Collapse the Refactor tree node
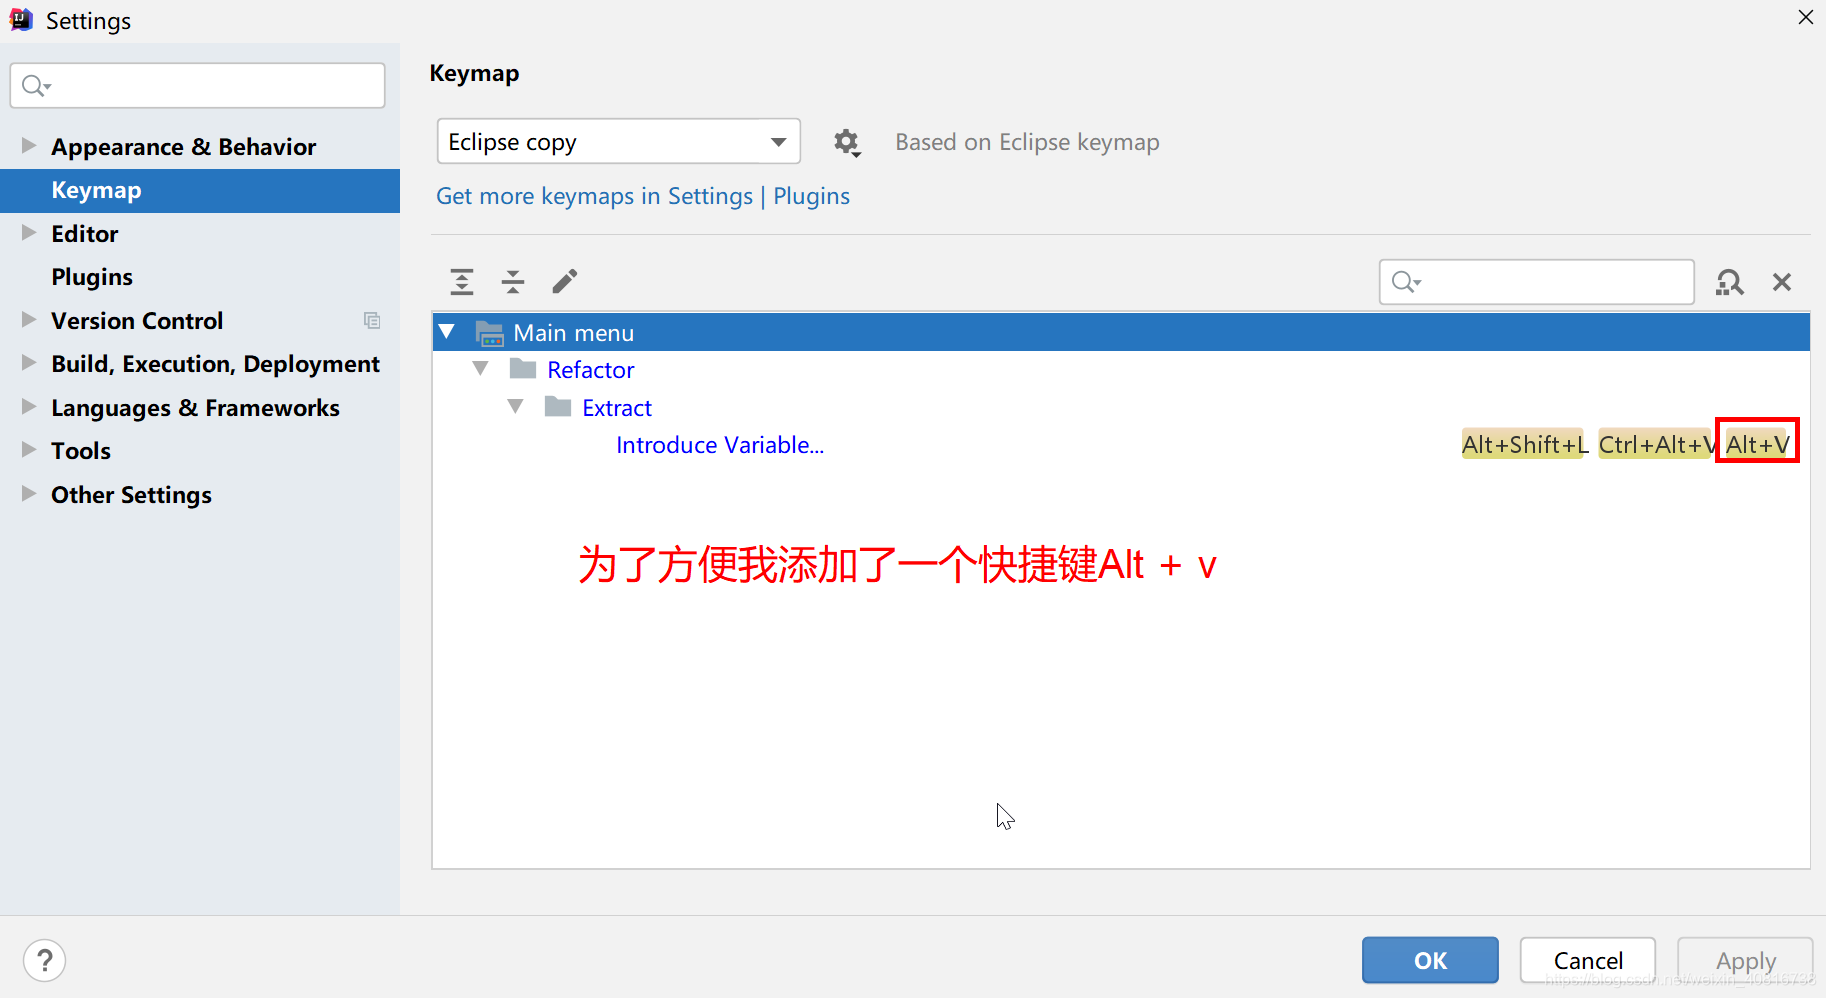Image resolution: width=1826 pixels, height=998 pixels. (x=481, y=369)
